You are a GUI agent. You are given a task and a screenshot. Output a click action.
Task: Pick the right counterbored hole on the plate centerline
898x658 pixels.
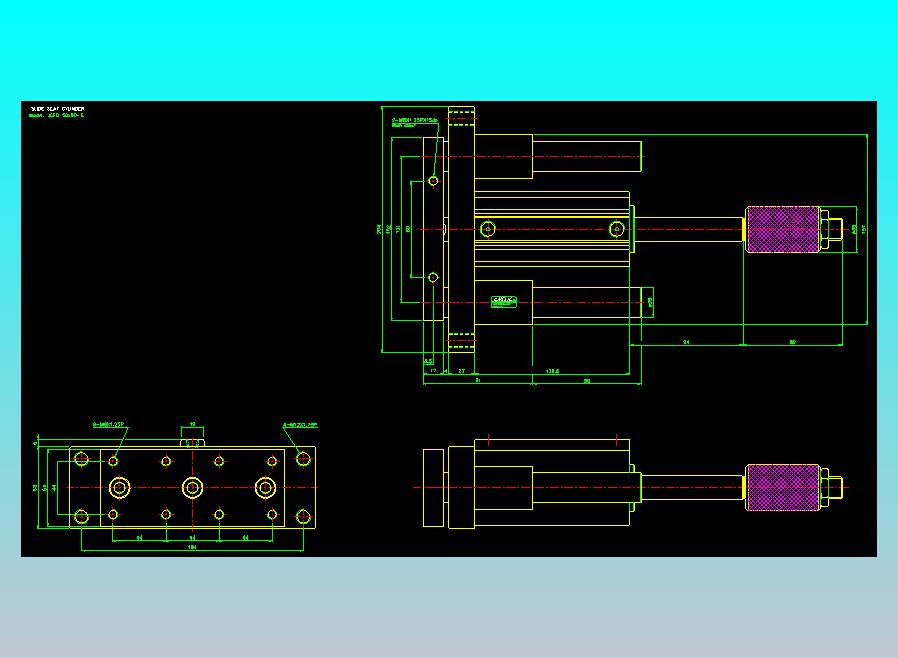point(266,488)
